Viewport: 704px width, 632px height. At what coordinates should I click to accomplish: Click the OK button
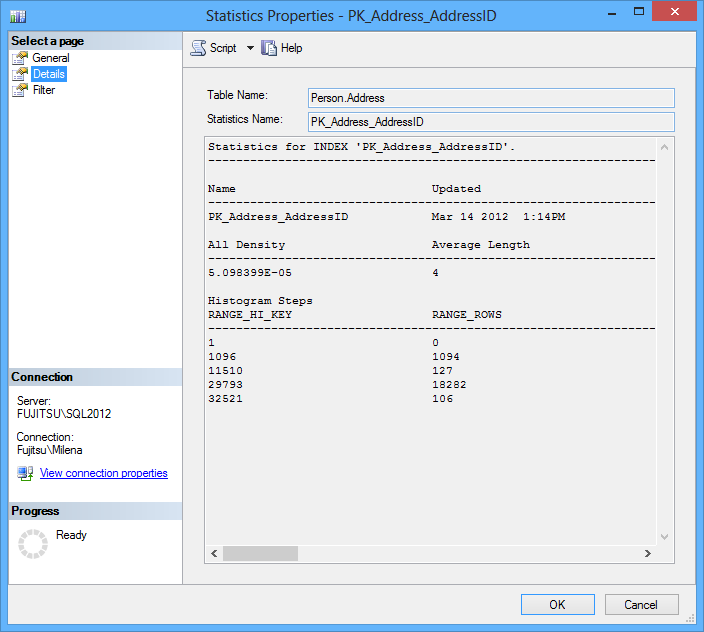coord(557,604)
